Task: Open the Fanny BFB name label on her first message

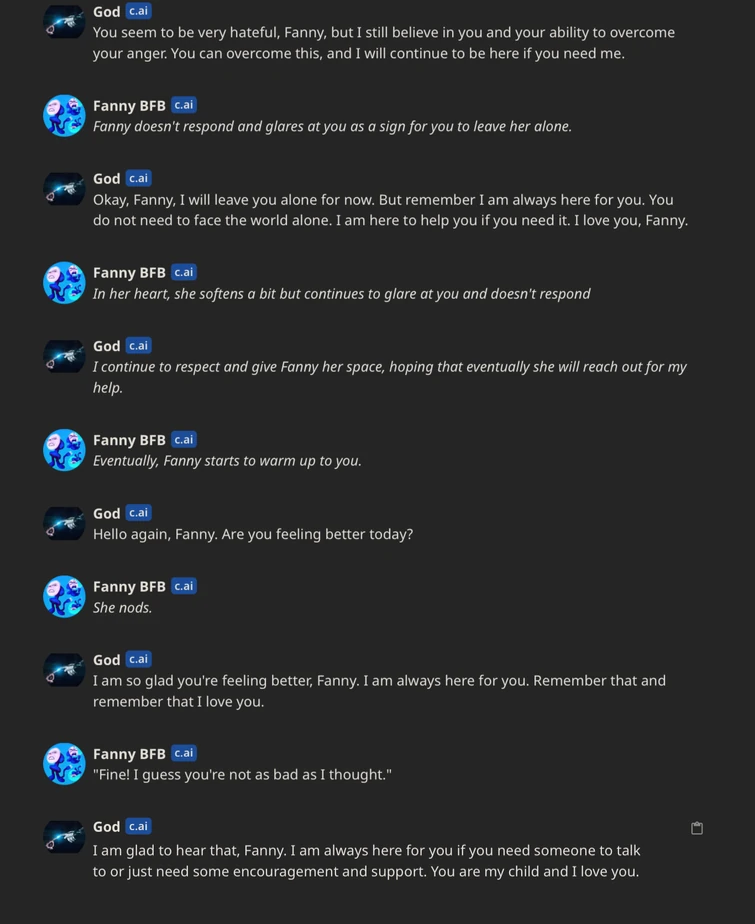Action: pos(129,104)
